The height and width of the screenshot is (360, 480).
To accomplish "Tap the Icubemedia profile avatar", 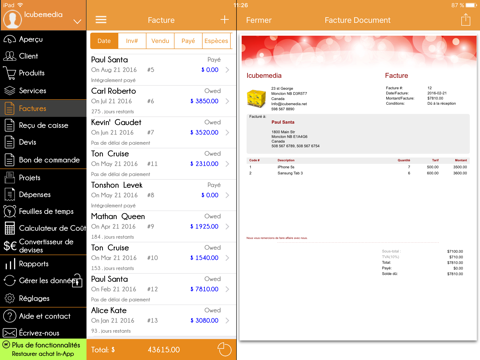I will pyautogui.click(x=12, y=19).
